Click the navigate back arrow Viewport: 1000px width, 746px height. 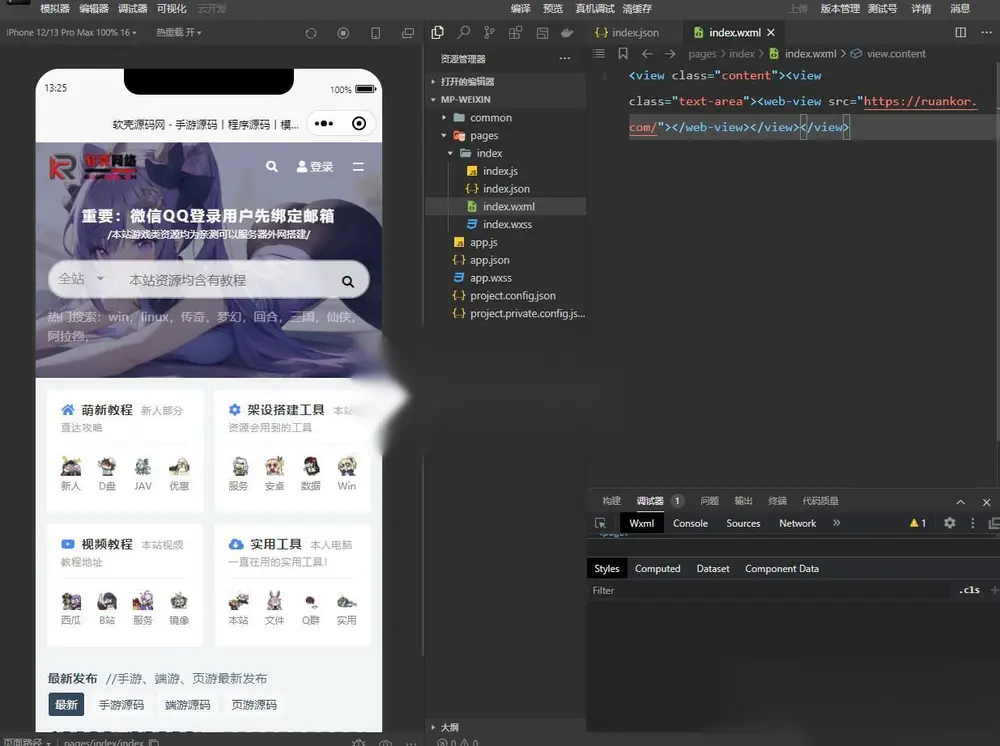click(647, 54)
